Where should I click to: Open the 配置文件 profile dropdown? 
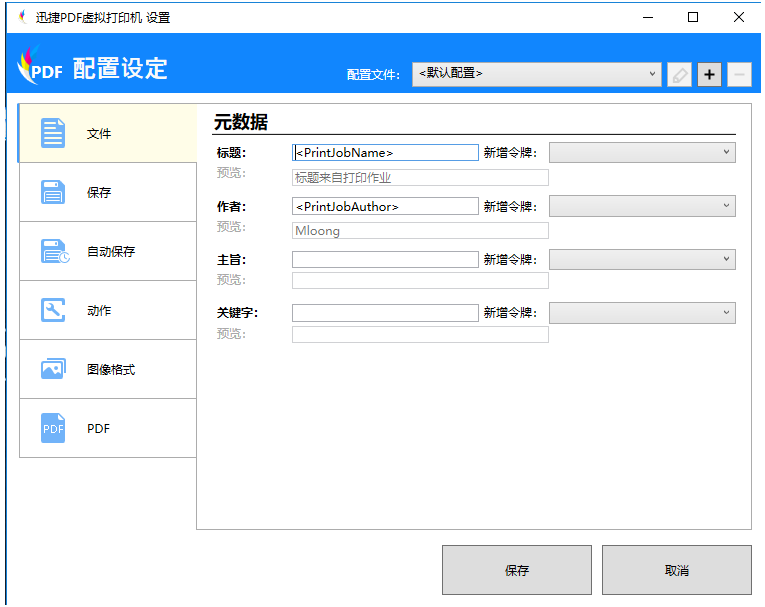(x=536, y=74)
